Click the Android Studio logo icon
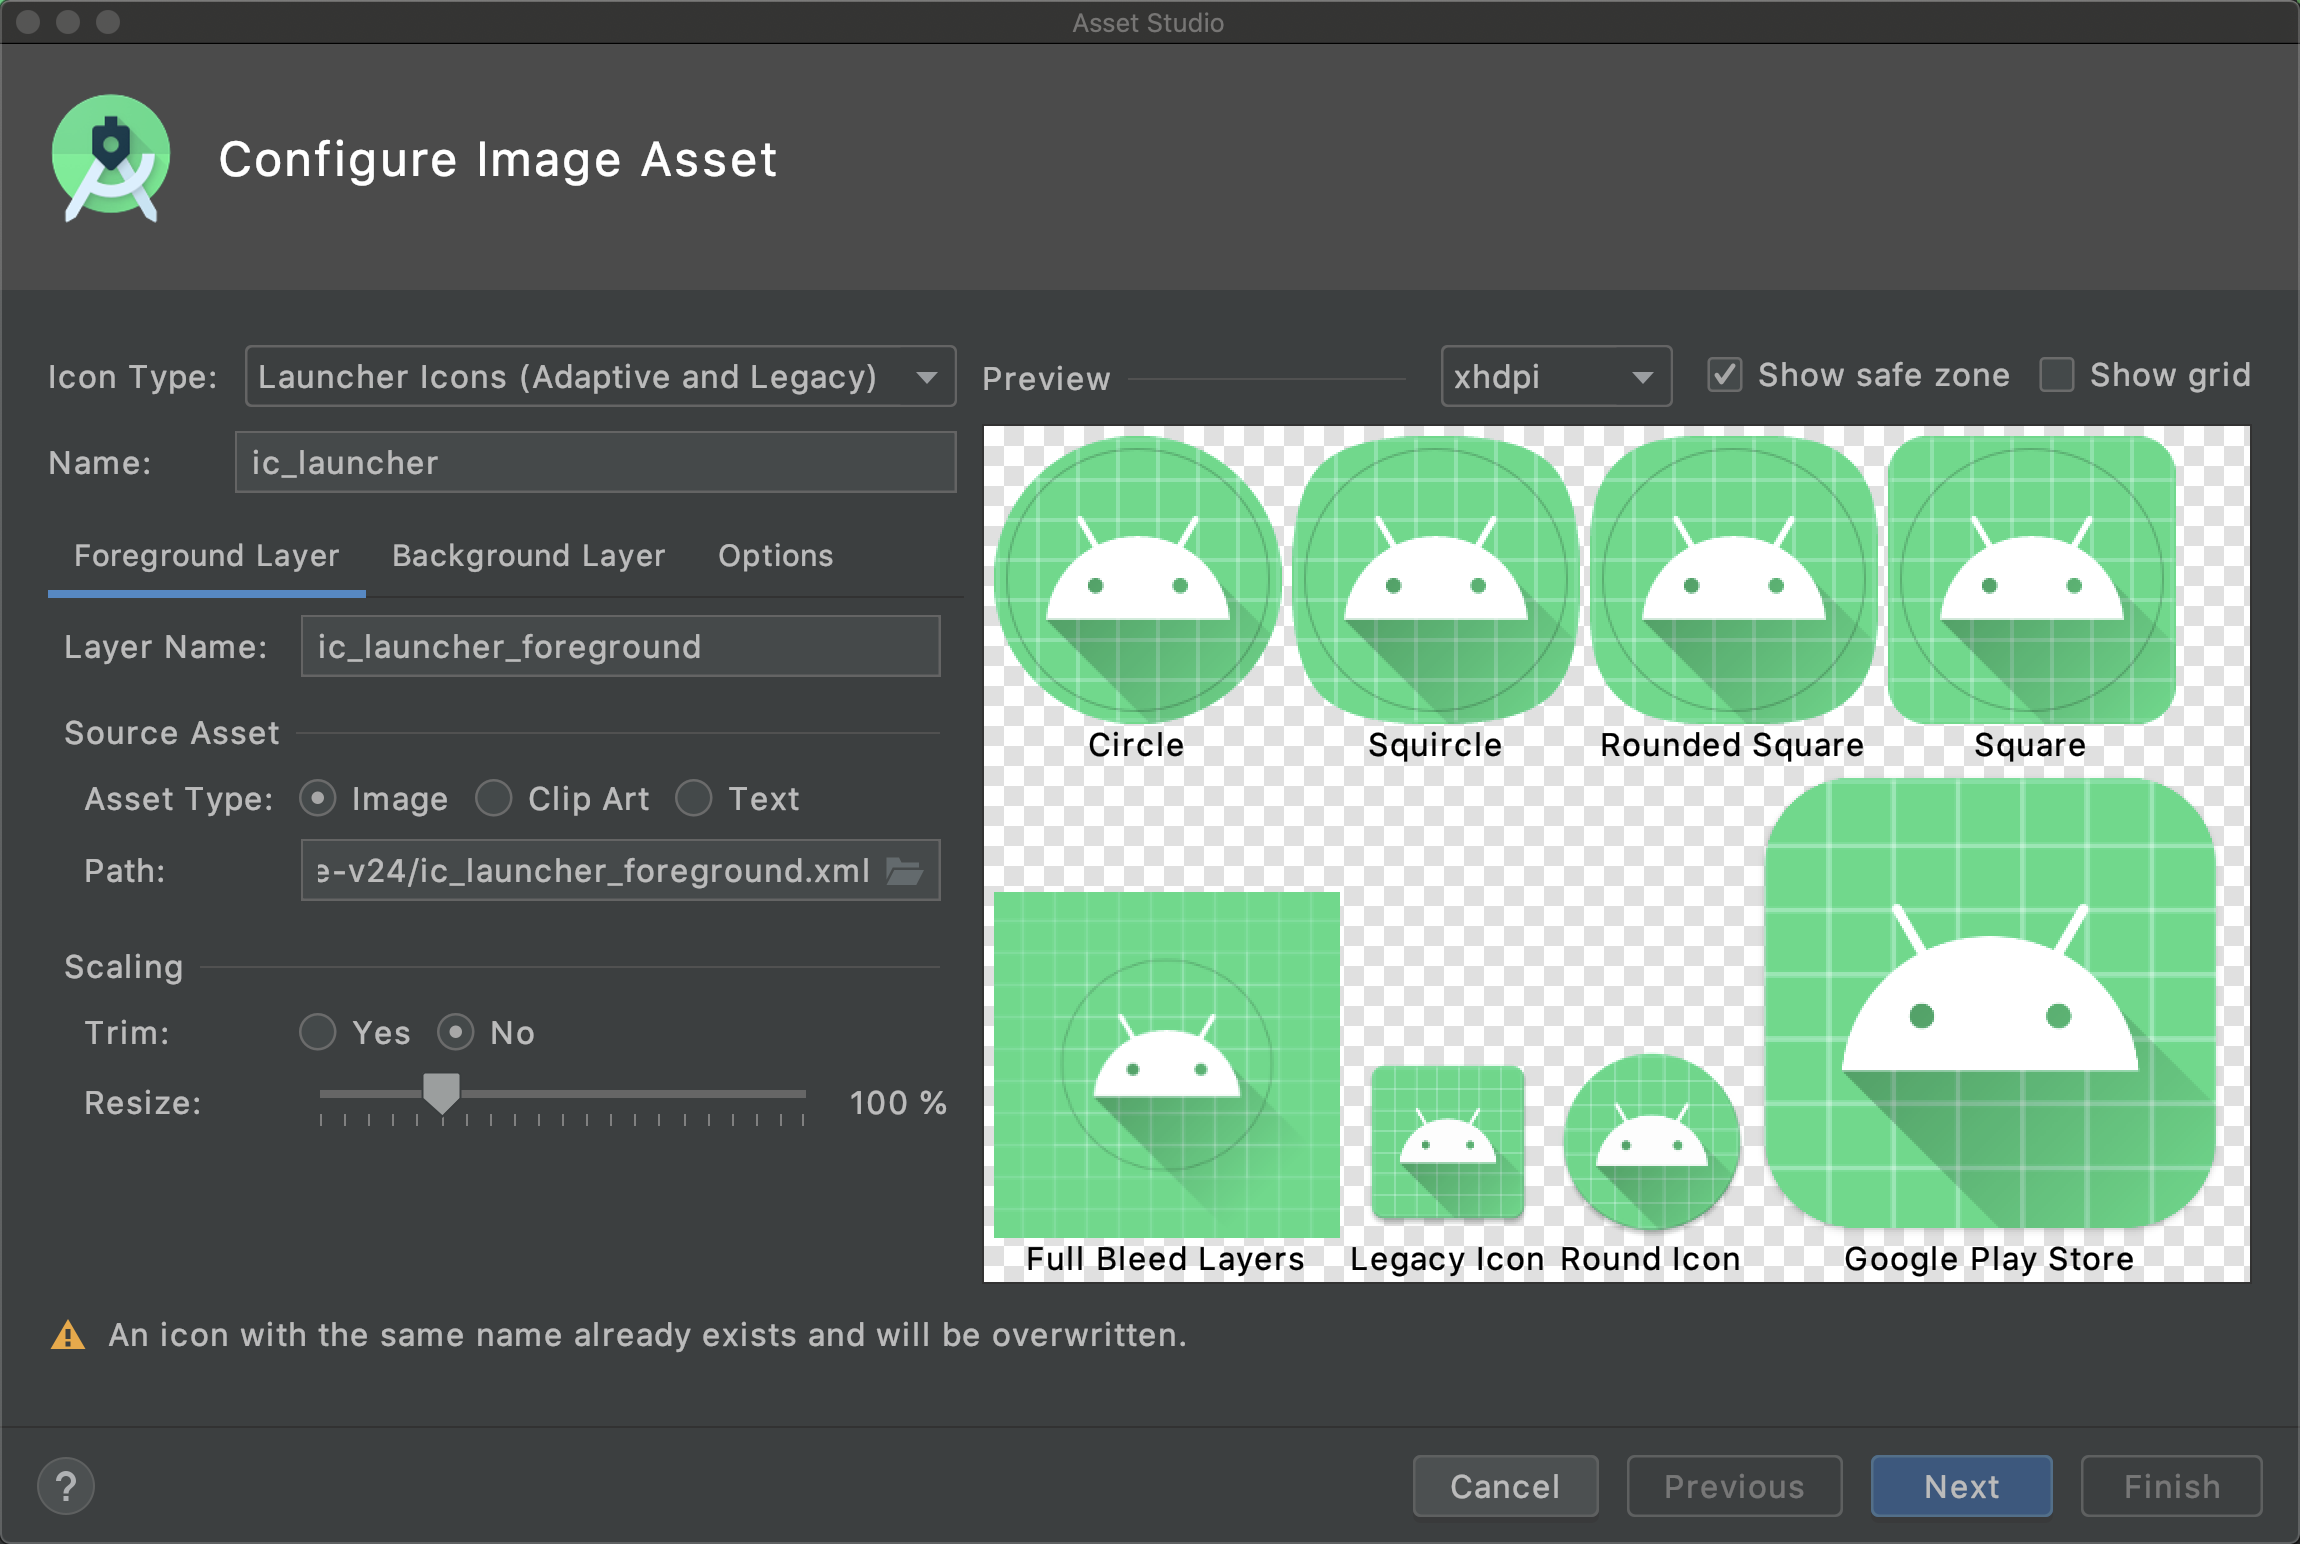Viewport: 2300px width, 1544px height. [111, 158]
